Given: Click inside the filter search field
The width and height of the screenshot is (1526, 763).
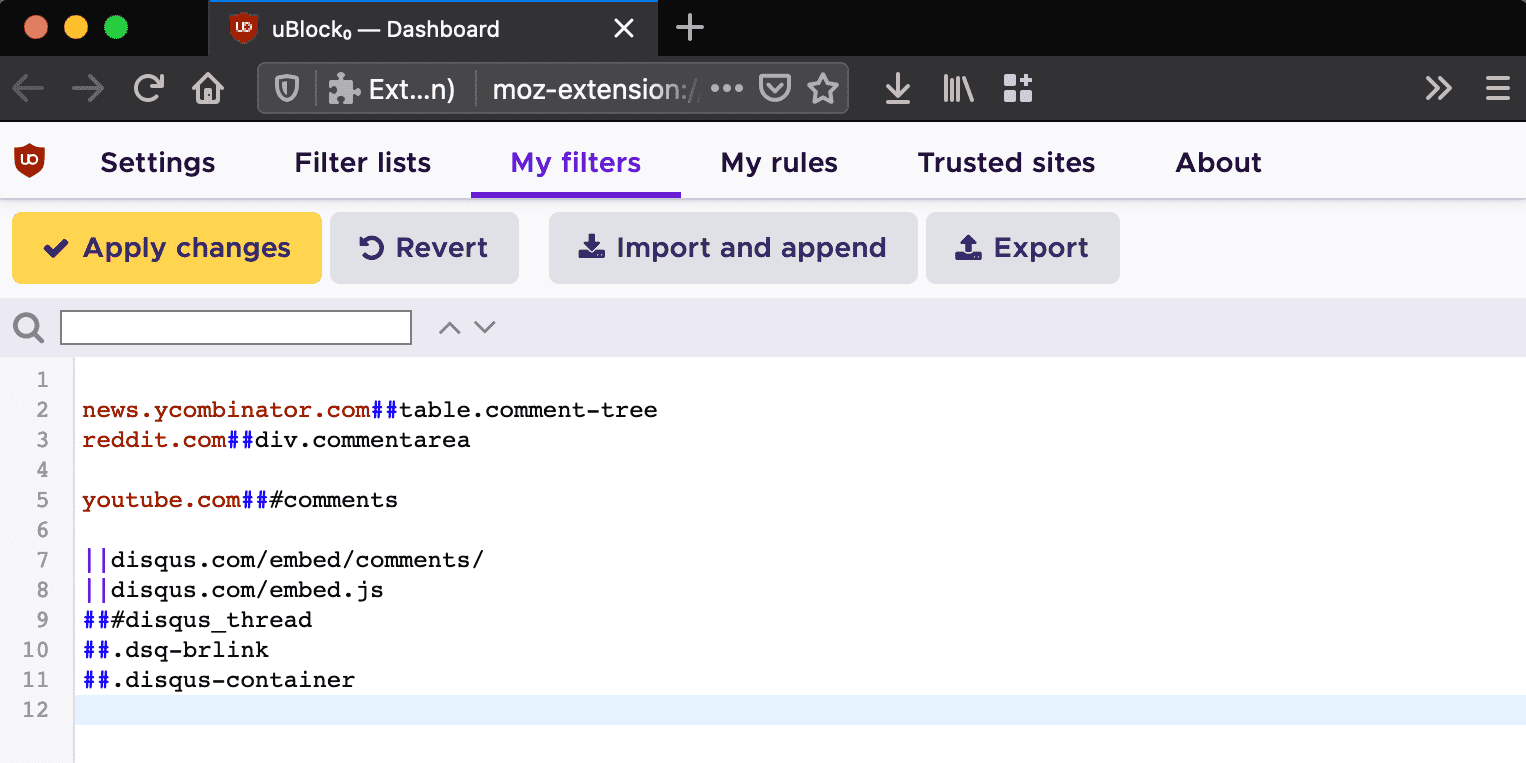Looking at the screenshot, I should 235,327.
